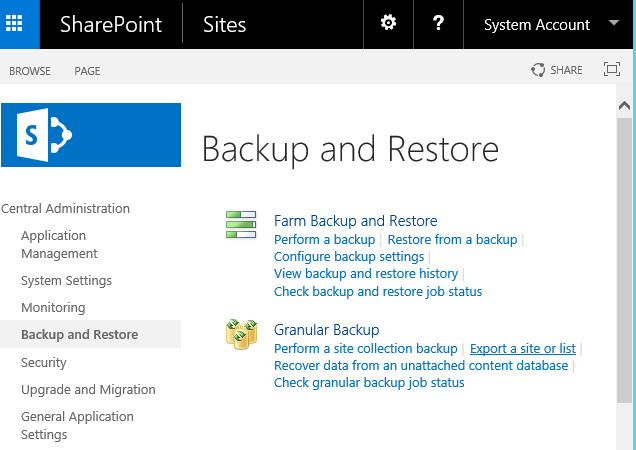Open Check backup and restore job status
This screenshot has width=636, height=450.
coord(378,291)
